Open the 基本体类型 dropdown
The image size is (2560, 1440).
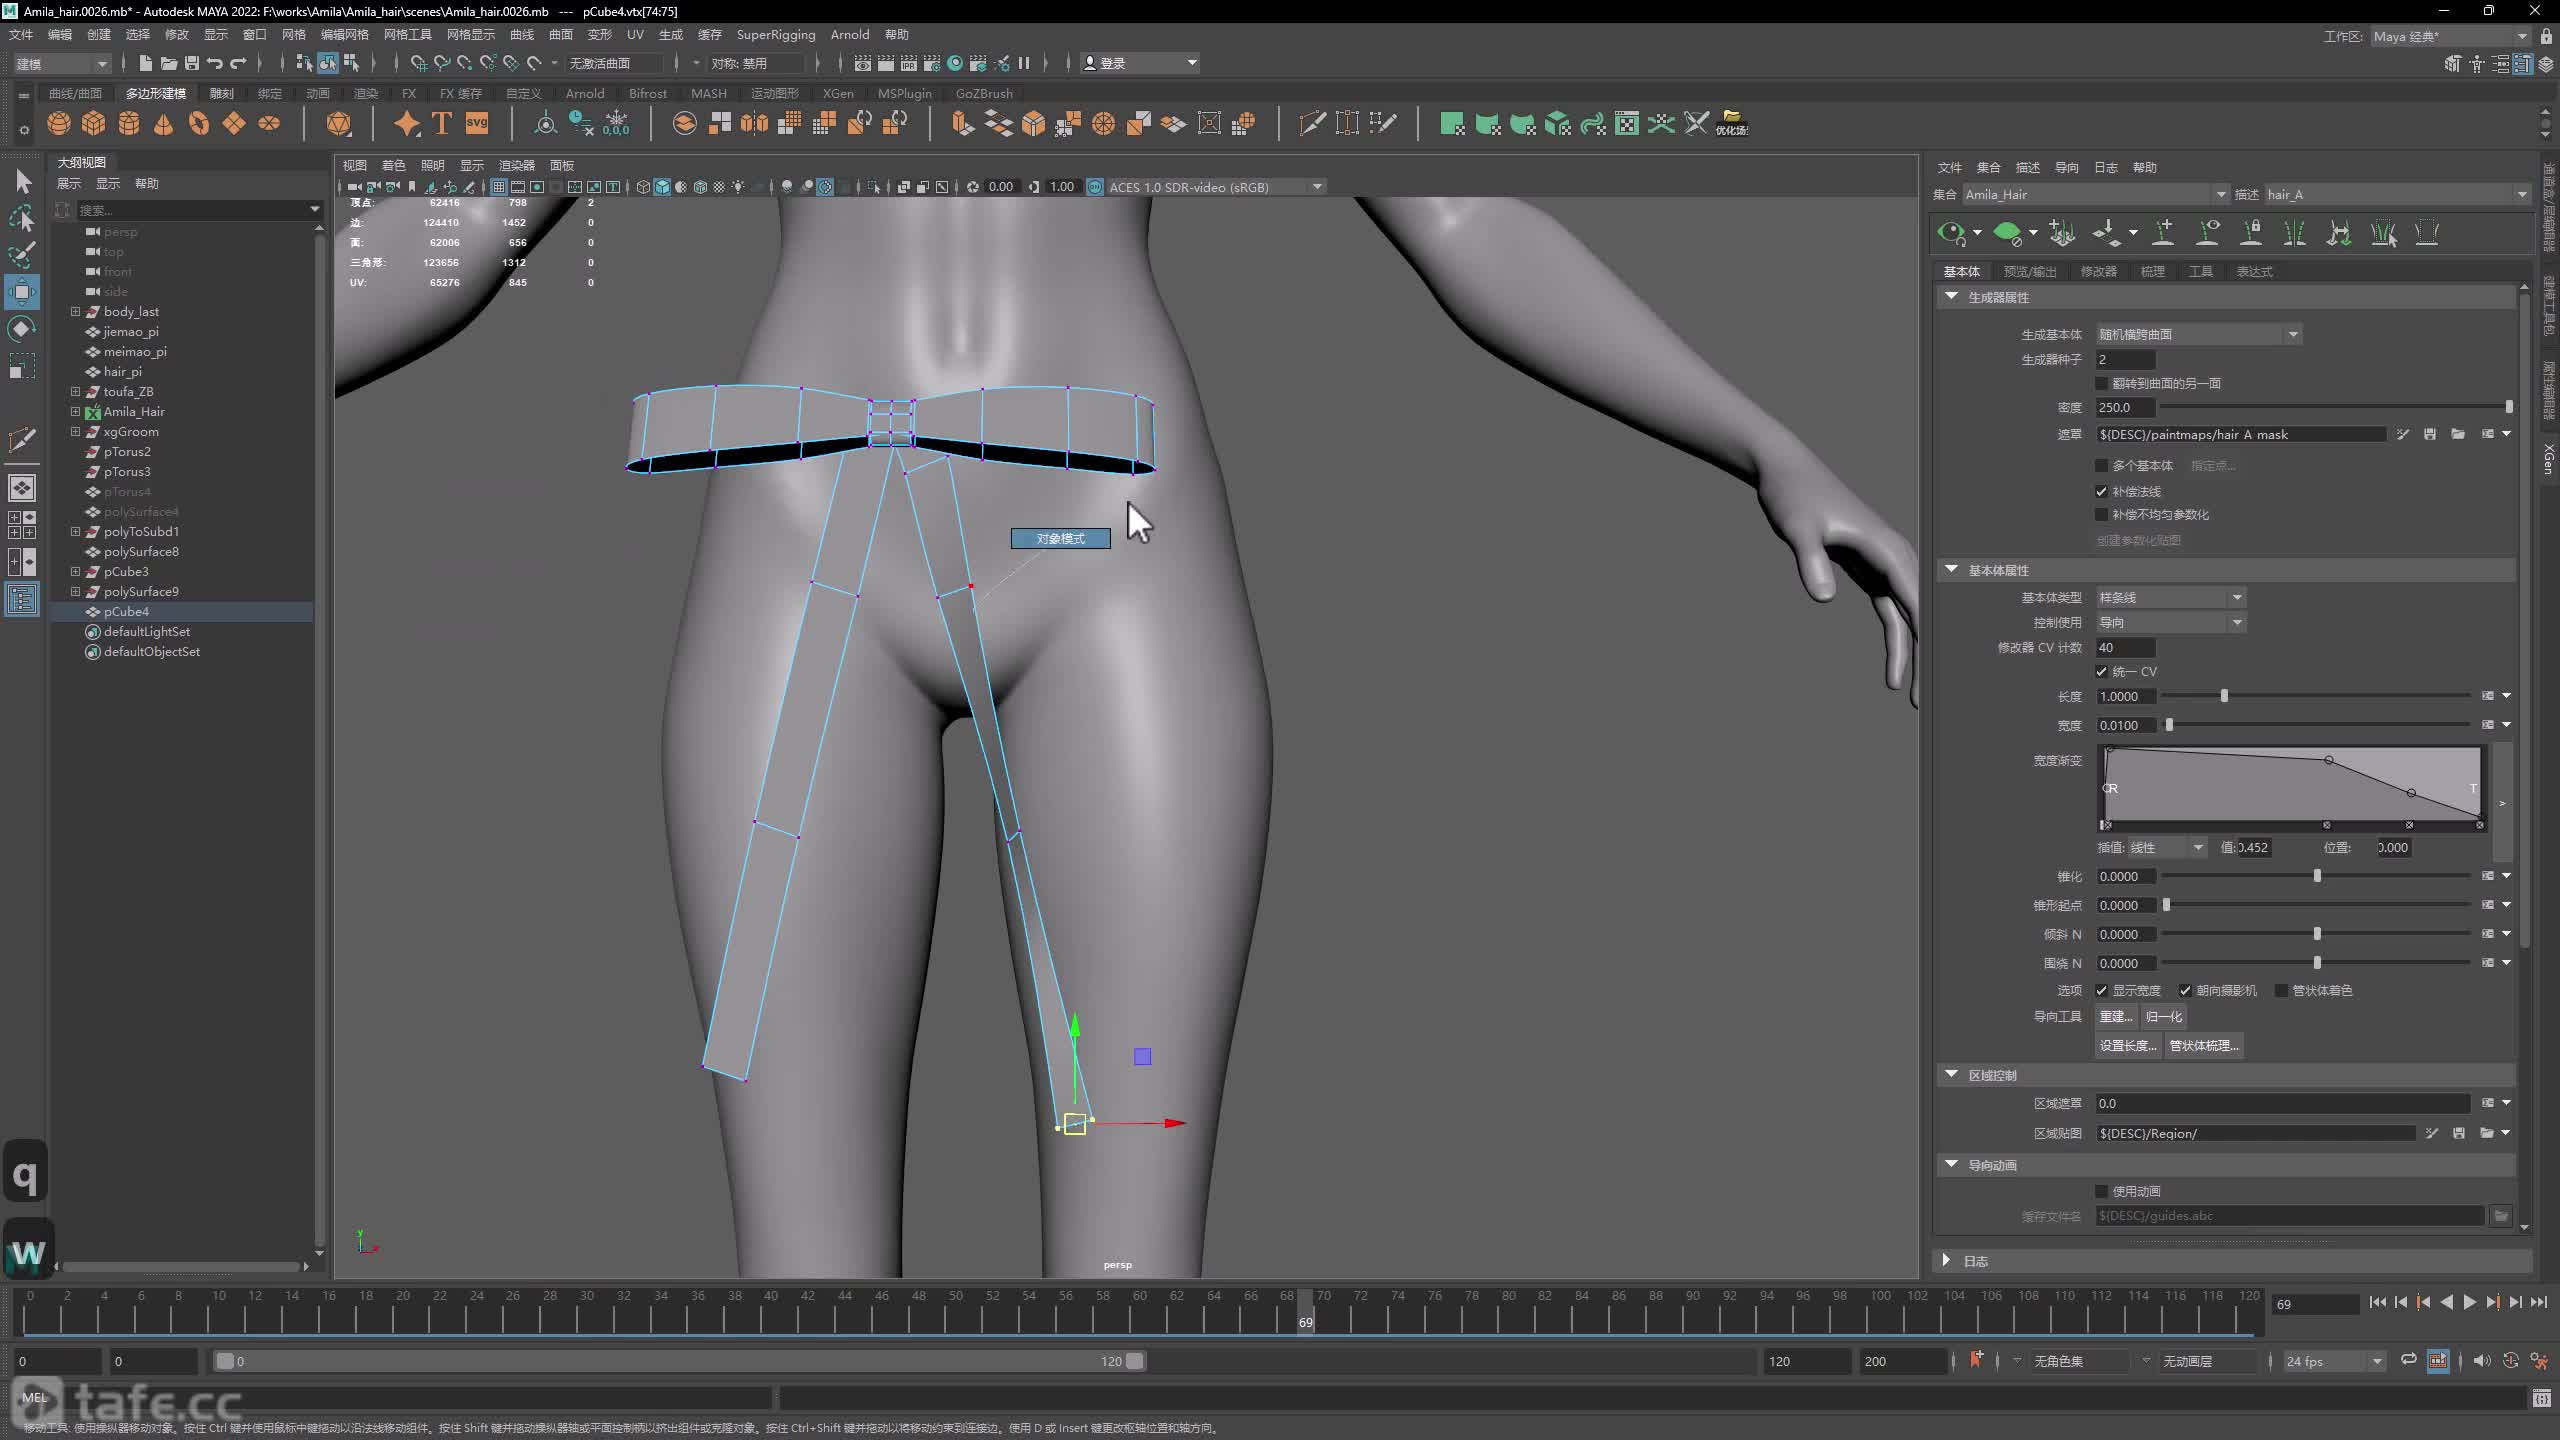coord(2171,597)
